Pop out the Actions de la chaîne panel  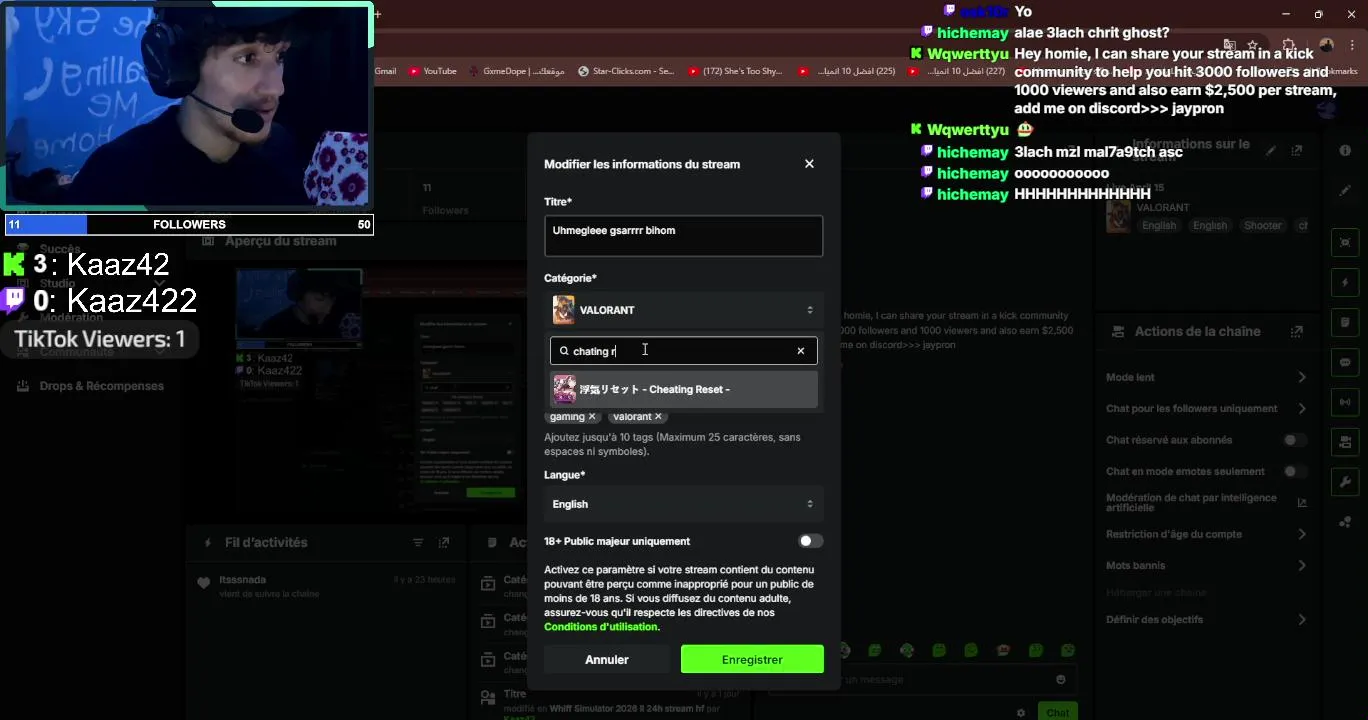[1297, 331]
